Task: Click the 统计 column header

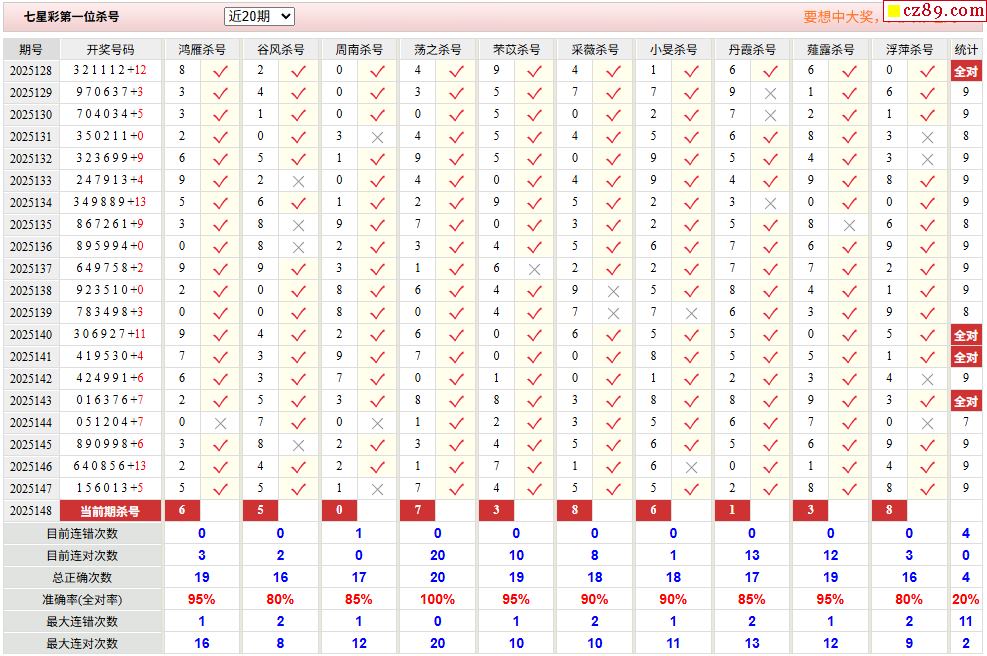Action: click(966, 49)
